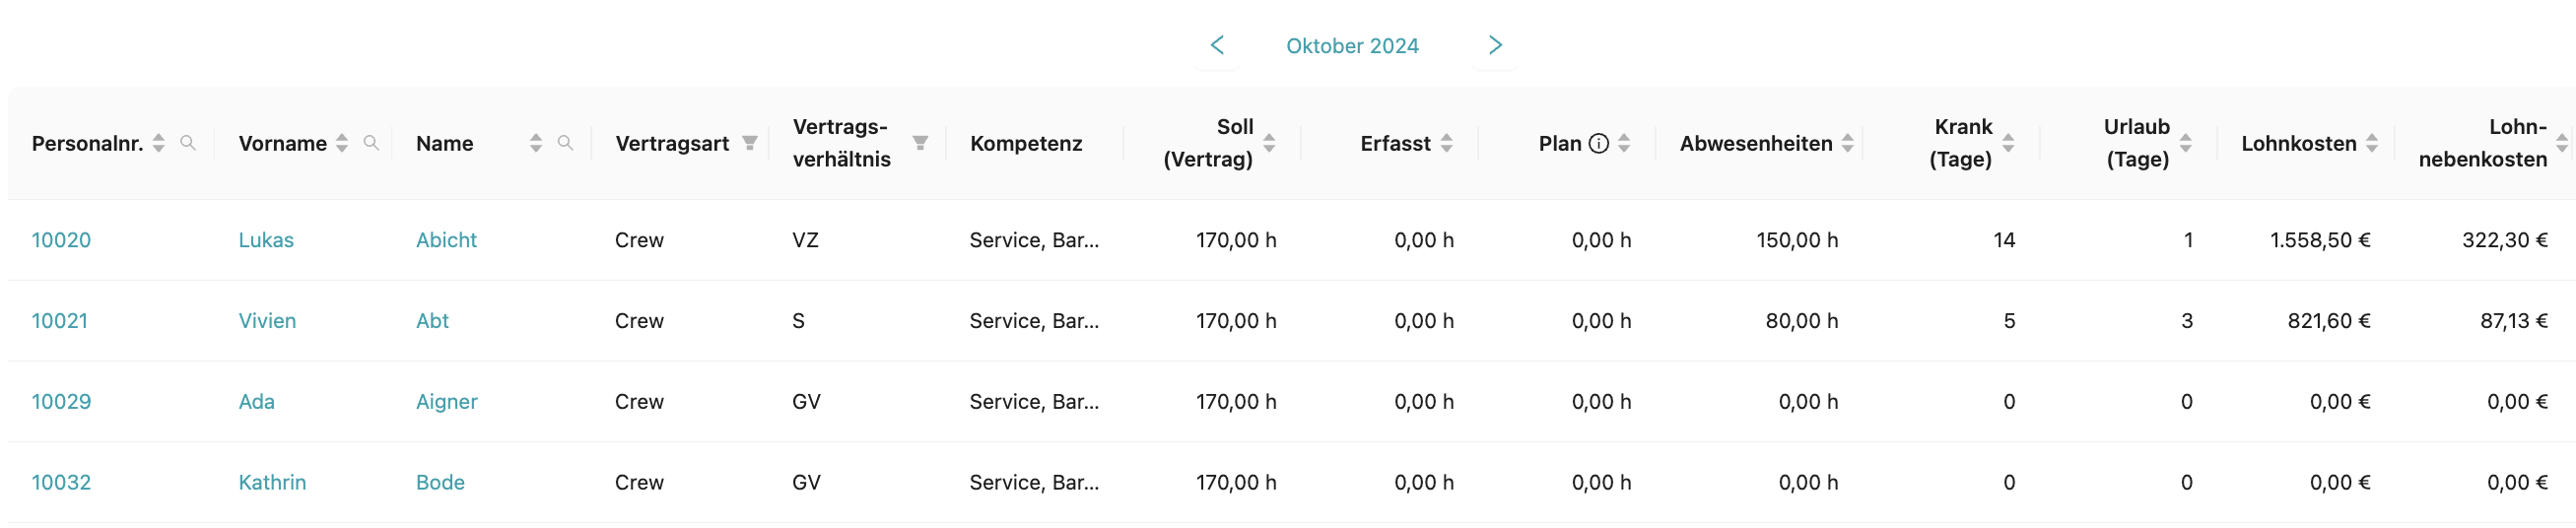Viewport: 2576px width, 528px height.
Task: Open employee number 10020 link
Action: point(61,240)
